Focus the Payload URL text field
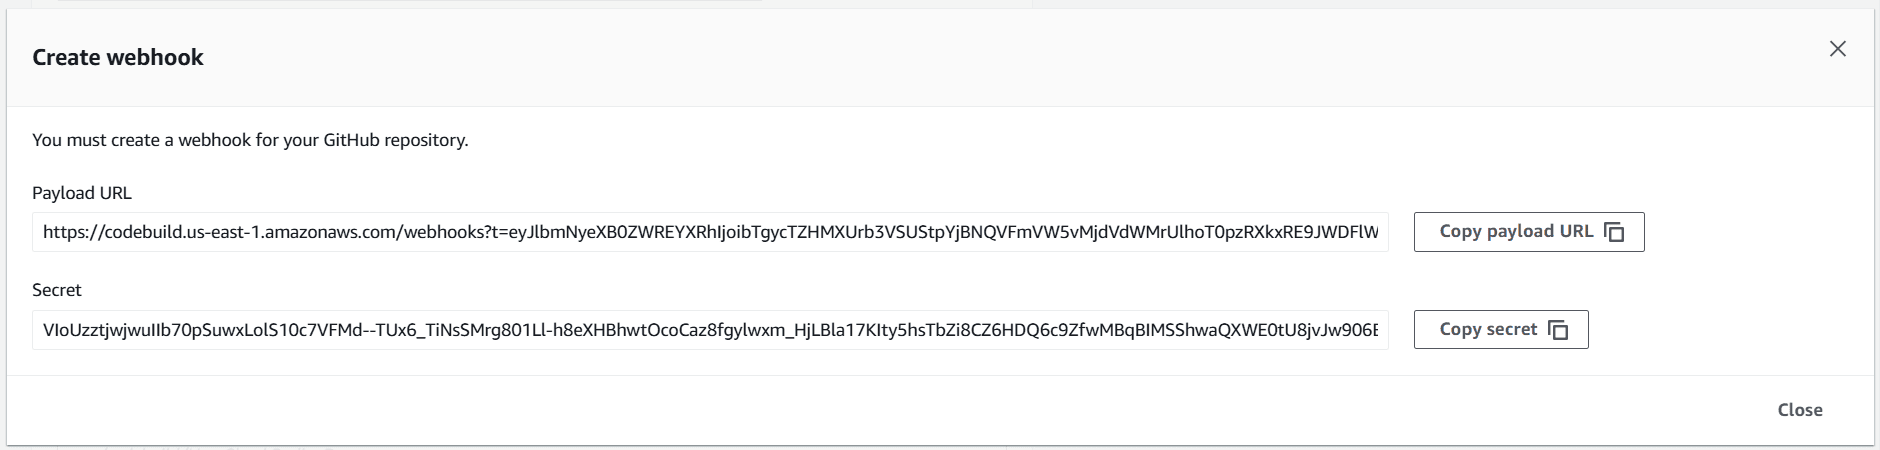Screen dimensions: 1880x450 710,232
